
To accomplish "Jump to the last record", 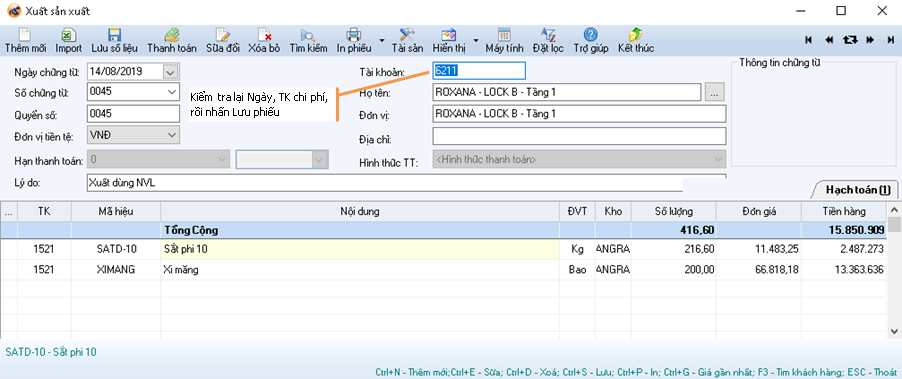I will (890, 40).
